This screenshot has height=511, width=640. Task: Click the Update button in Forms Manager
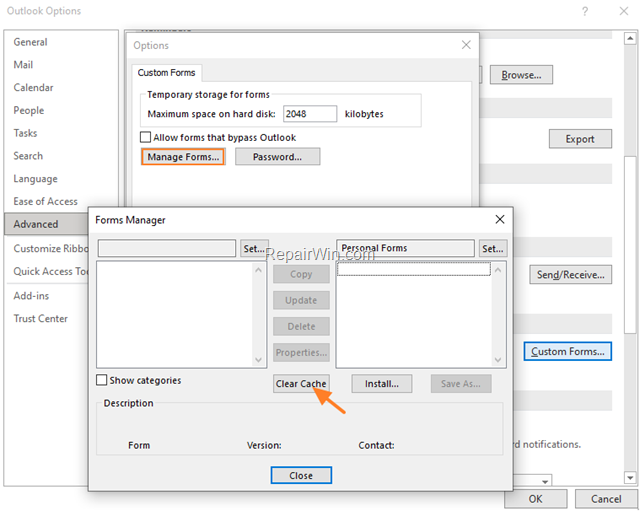[301, 300]
